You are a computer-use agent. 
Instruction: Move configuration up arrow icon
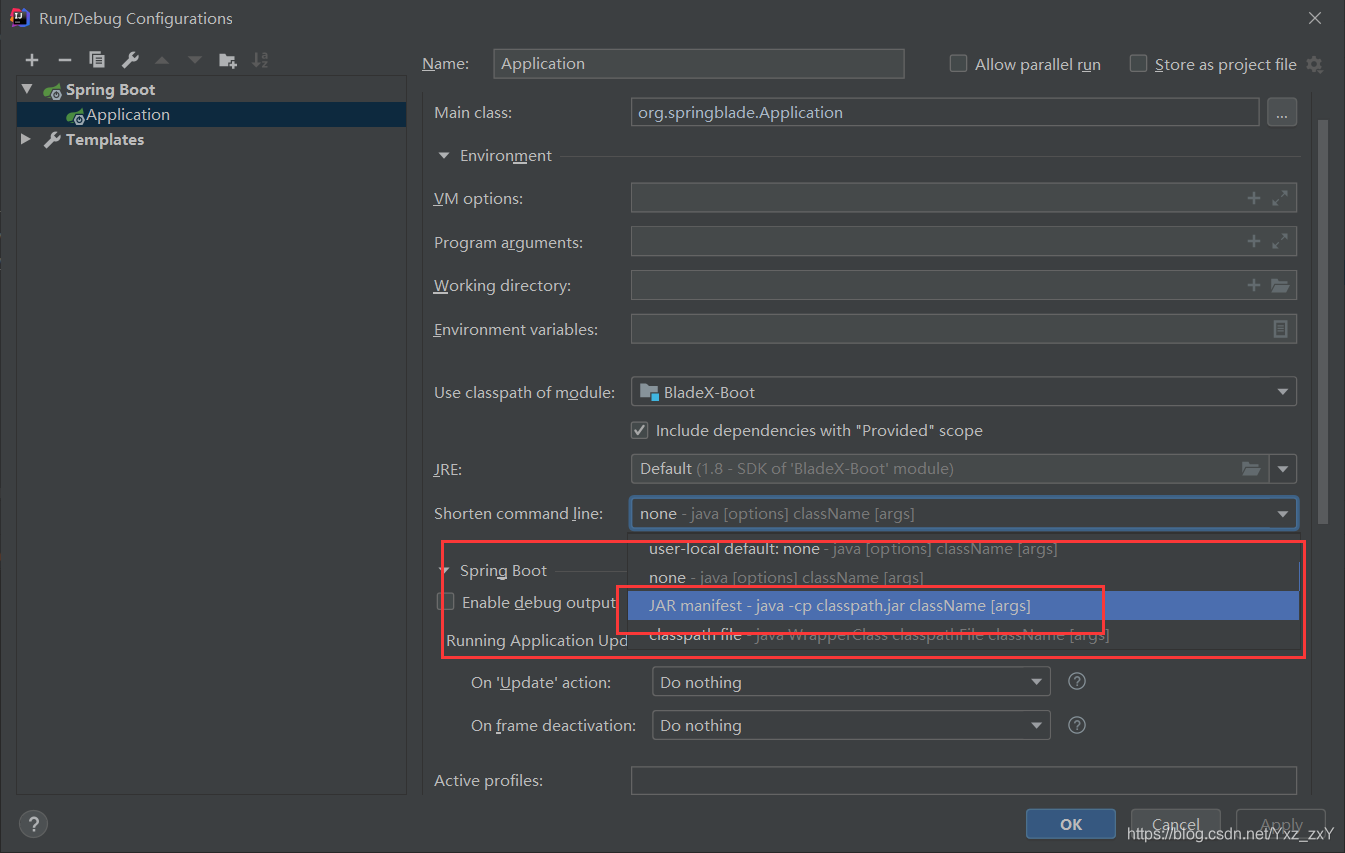(162, 61)
